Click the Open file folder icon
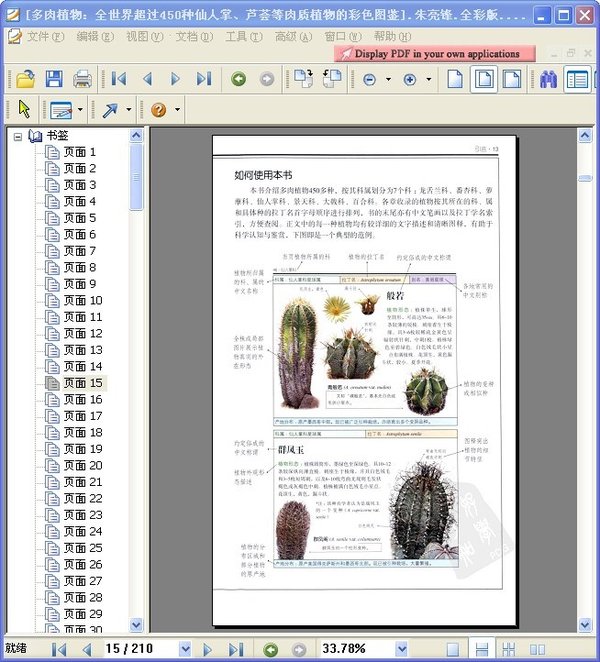 25,79
